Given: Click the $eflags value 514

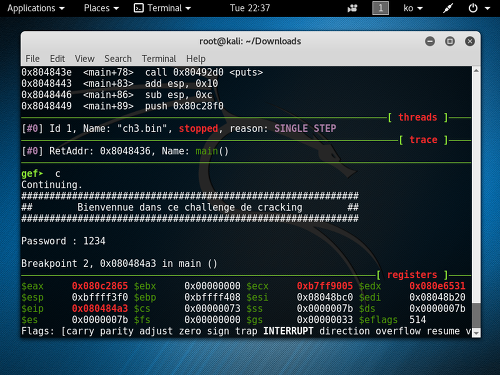Looking at the screenshot, I should pyautogui.click(x=418, y=320).
